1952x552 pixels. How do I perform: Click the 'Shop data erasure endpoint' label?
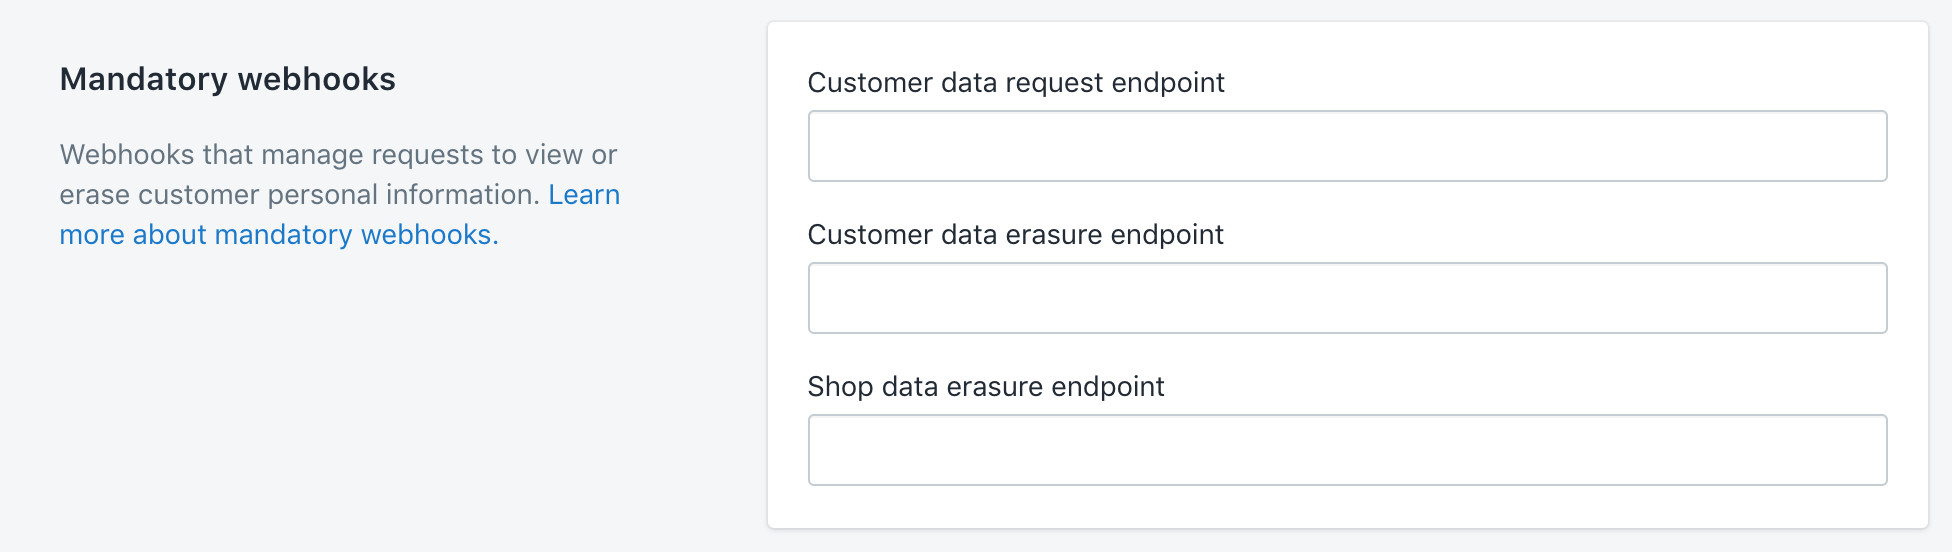(x=986, y=387)
